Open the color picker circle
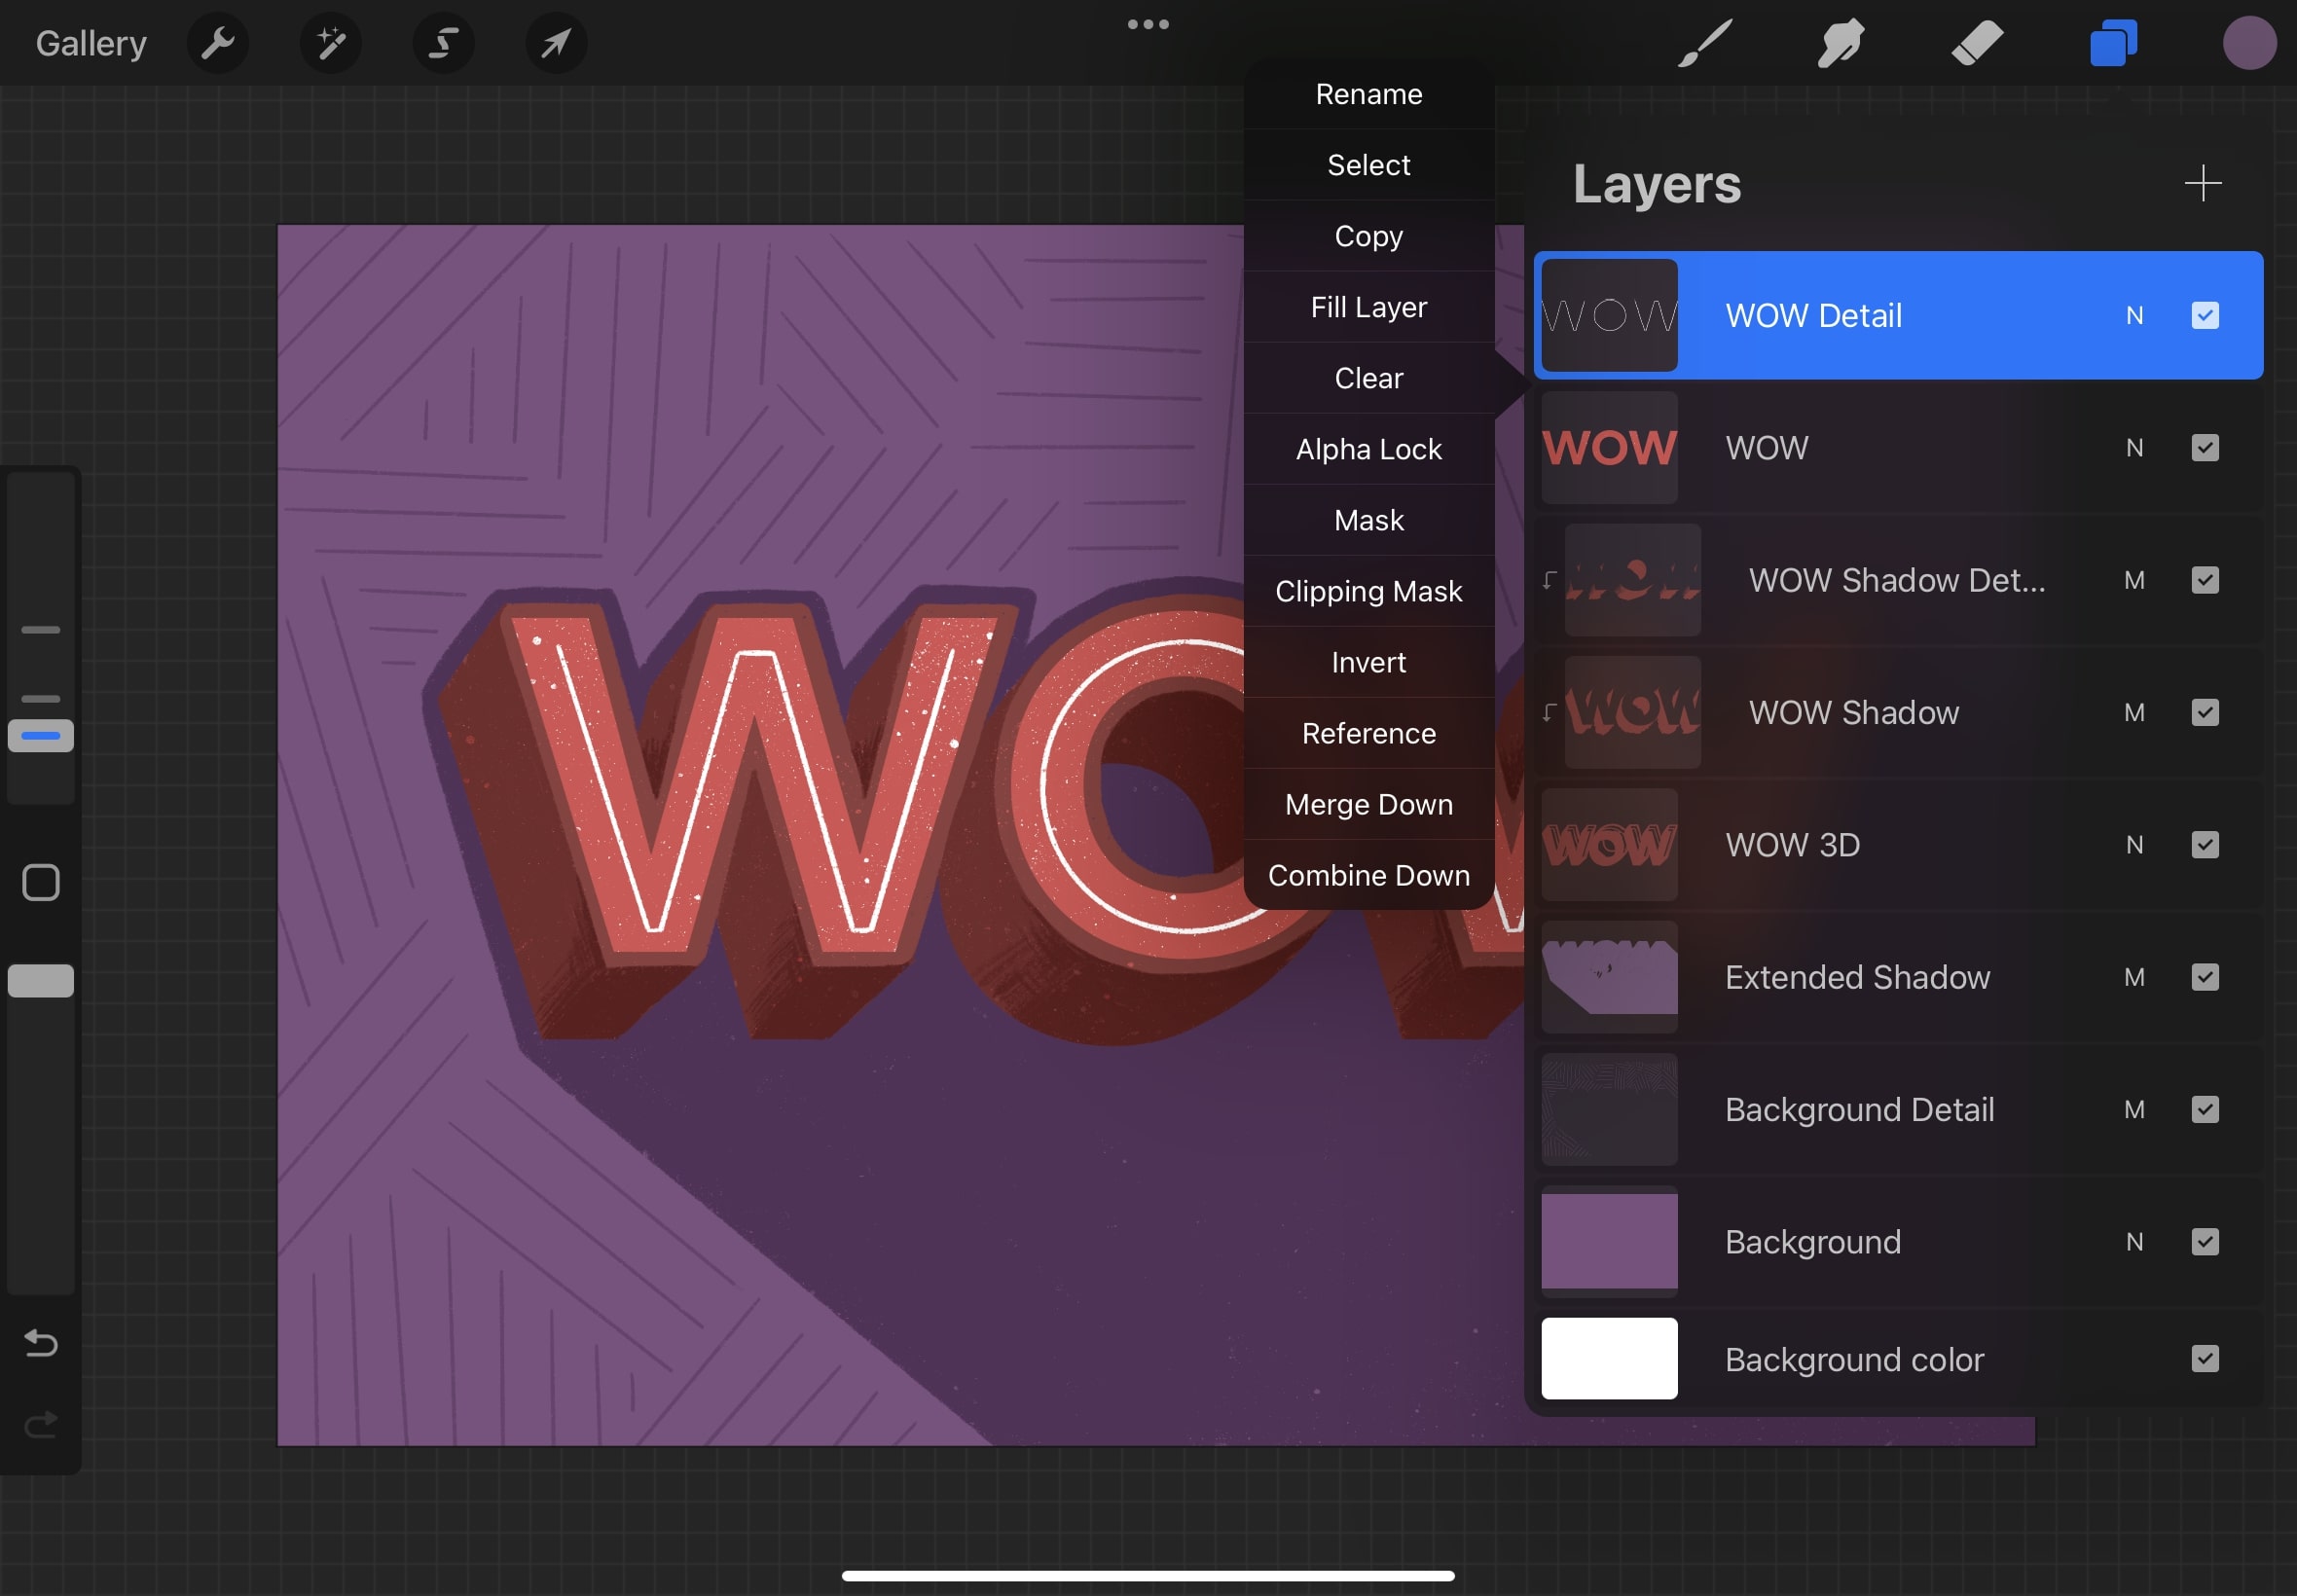2297x1596 pixels. [x=2249, y=42]
